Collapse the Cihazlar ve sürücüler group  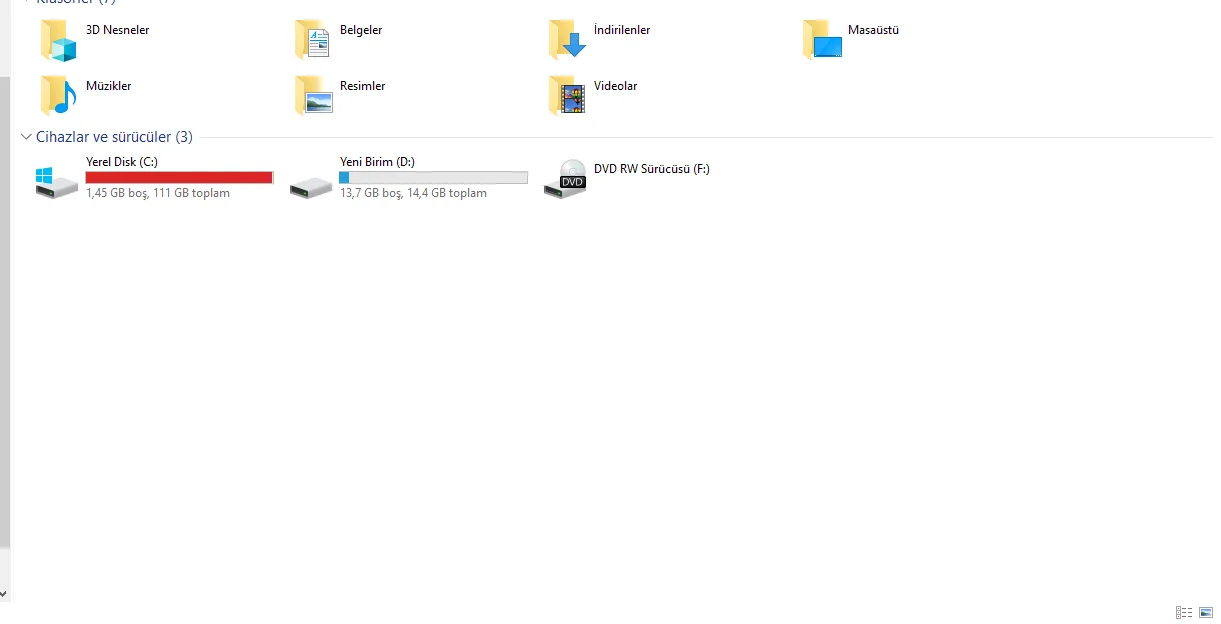pyautogui.click(x=26, y=137)
